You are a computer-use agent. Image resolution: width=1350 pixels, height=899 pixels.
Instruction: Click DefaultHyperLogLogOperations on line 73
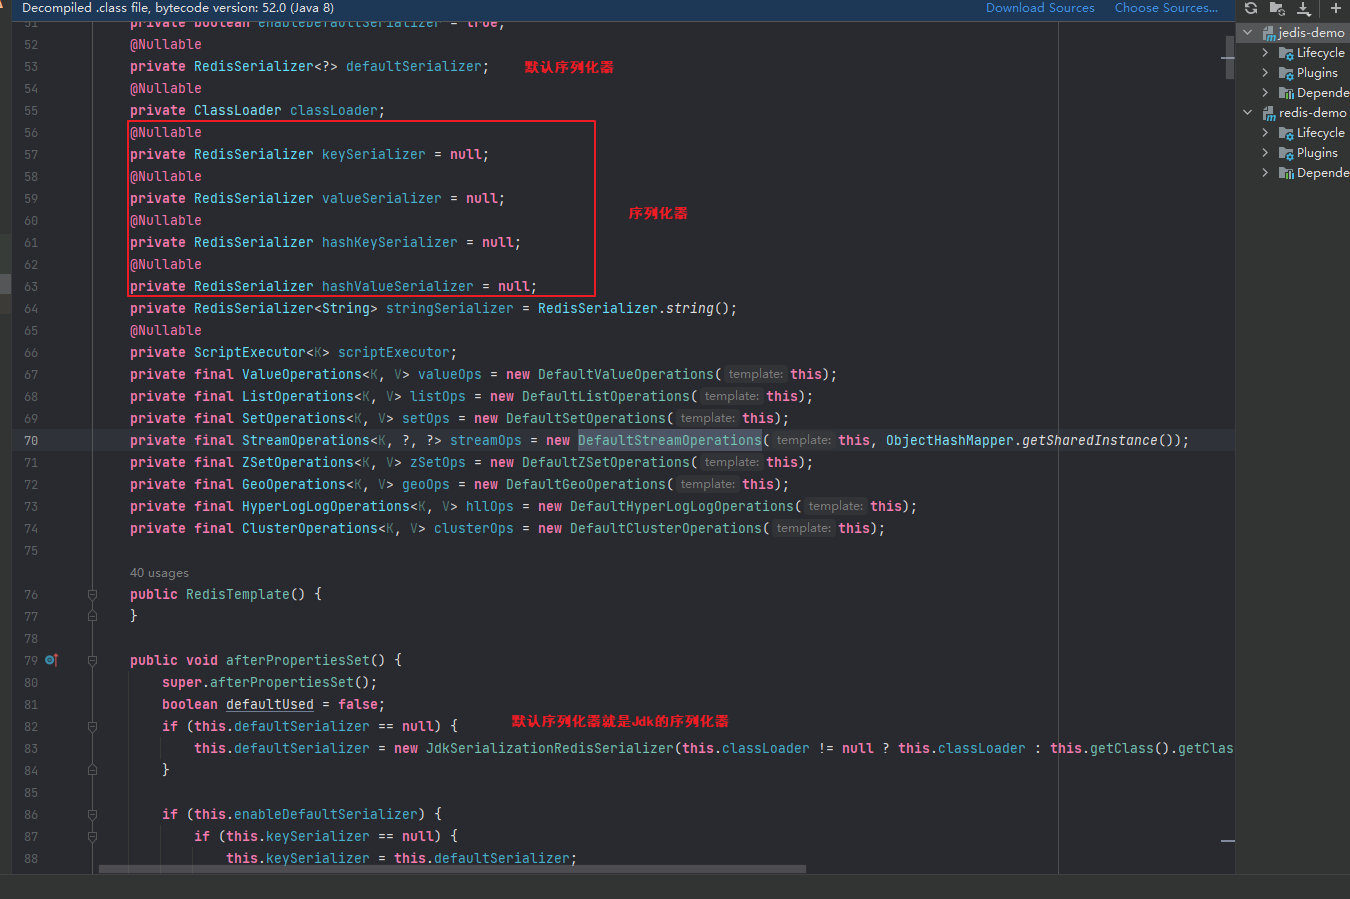point(682,506)
